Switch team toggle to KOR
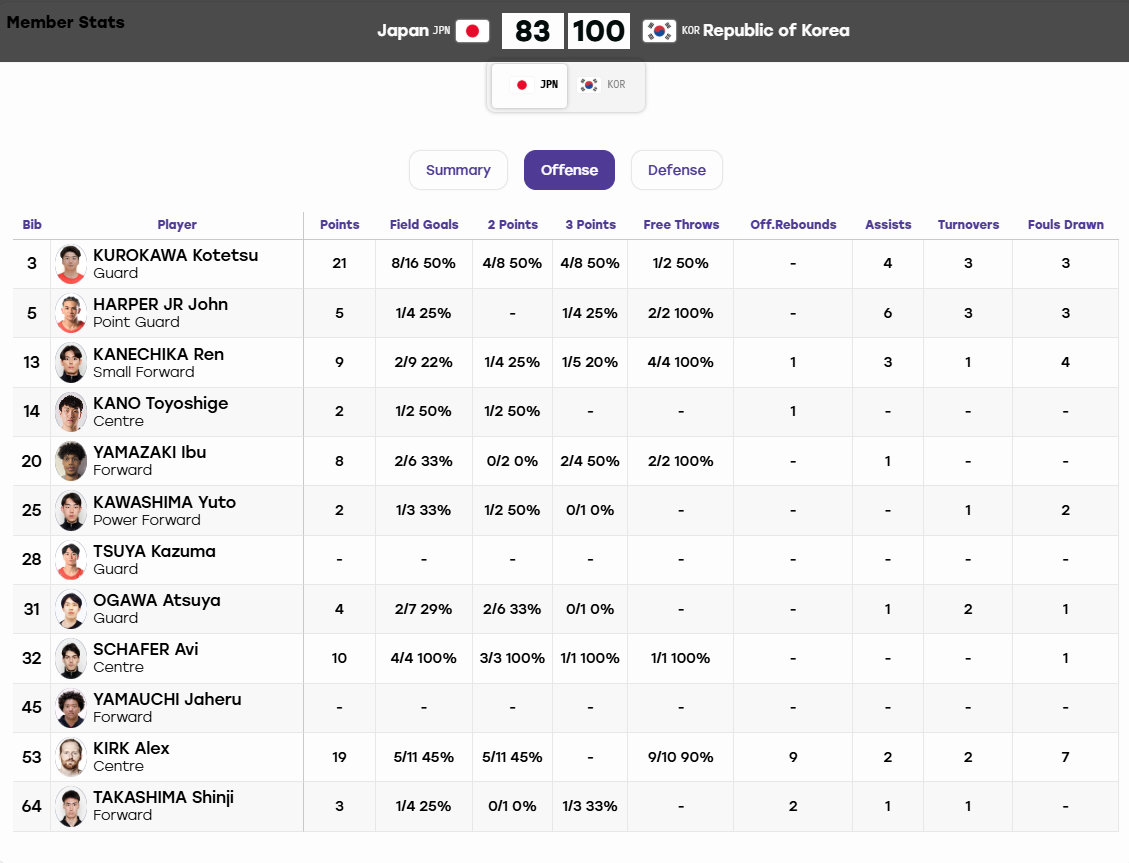Viewport: 1129px width, 863px height. coord(603,85)
